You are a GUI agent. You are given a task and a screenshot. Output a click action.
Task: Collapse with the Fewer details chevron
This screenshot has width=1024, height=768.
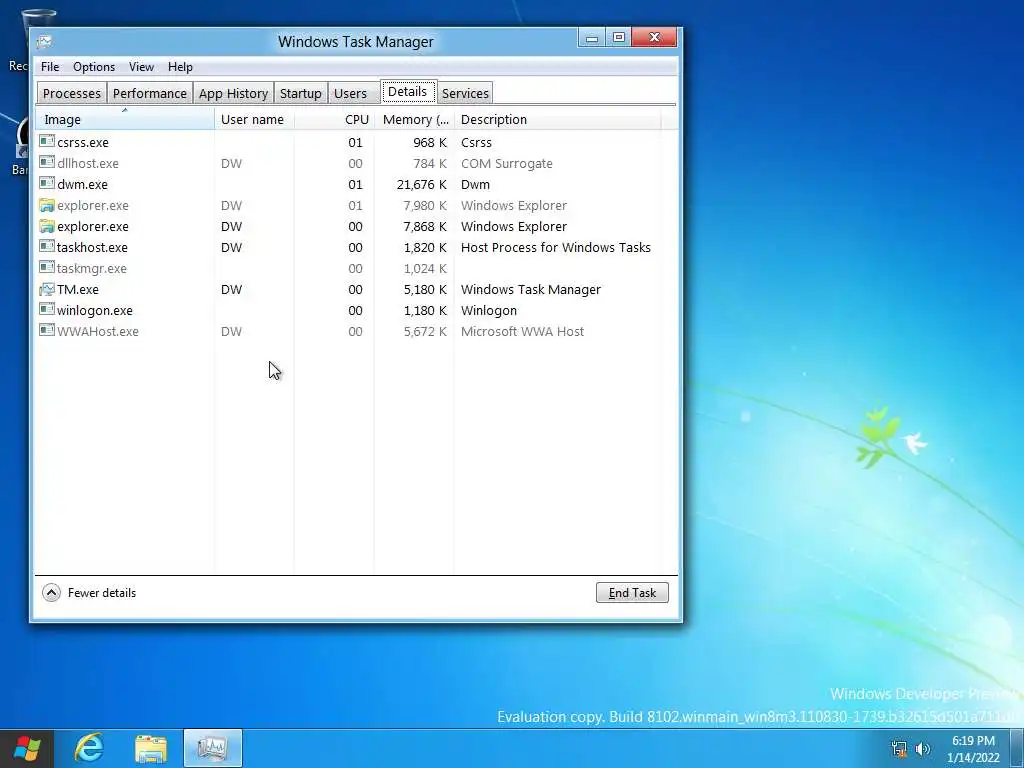(x=51, y=592)
